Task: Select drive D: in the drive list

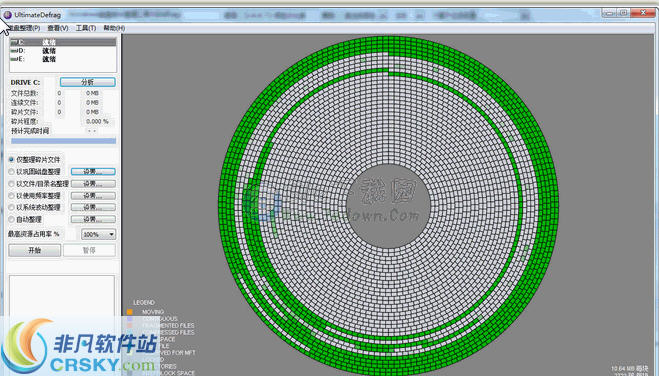Action: [63, 50]
